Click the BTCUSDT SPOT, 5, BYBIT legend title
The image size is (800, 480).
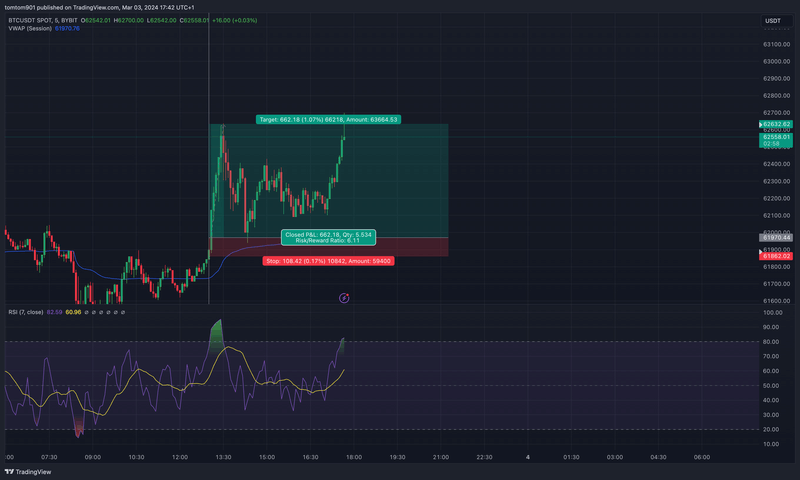pos(43,20)
